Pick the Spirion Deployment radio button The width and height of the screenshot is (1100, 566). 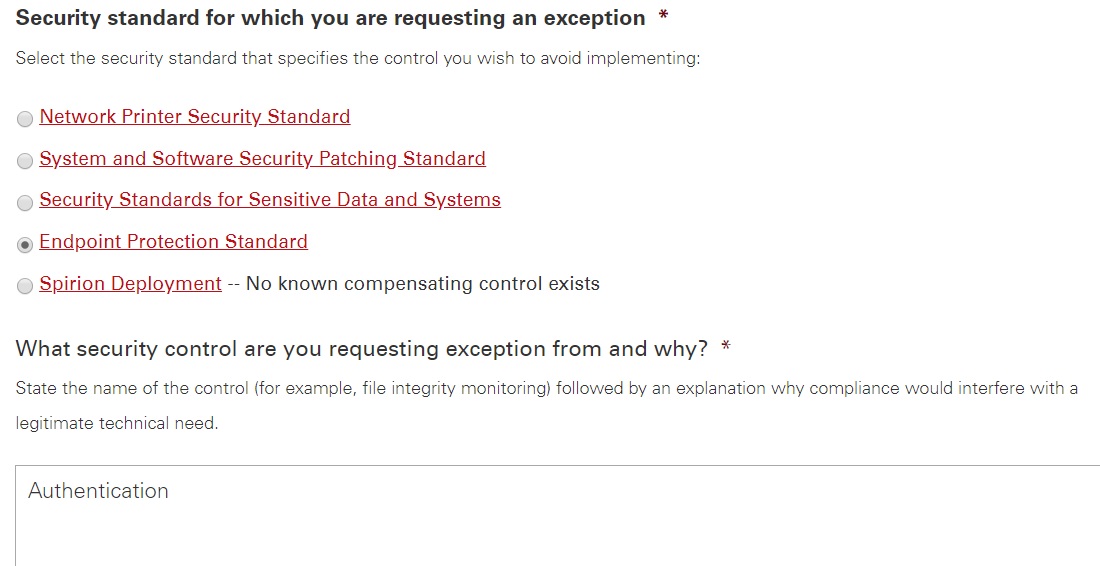pyautogui.click(x=25, y=287)
